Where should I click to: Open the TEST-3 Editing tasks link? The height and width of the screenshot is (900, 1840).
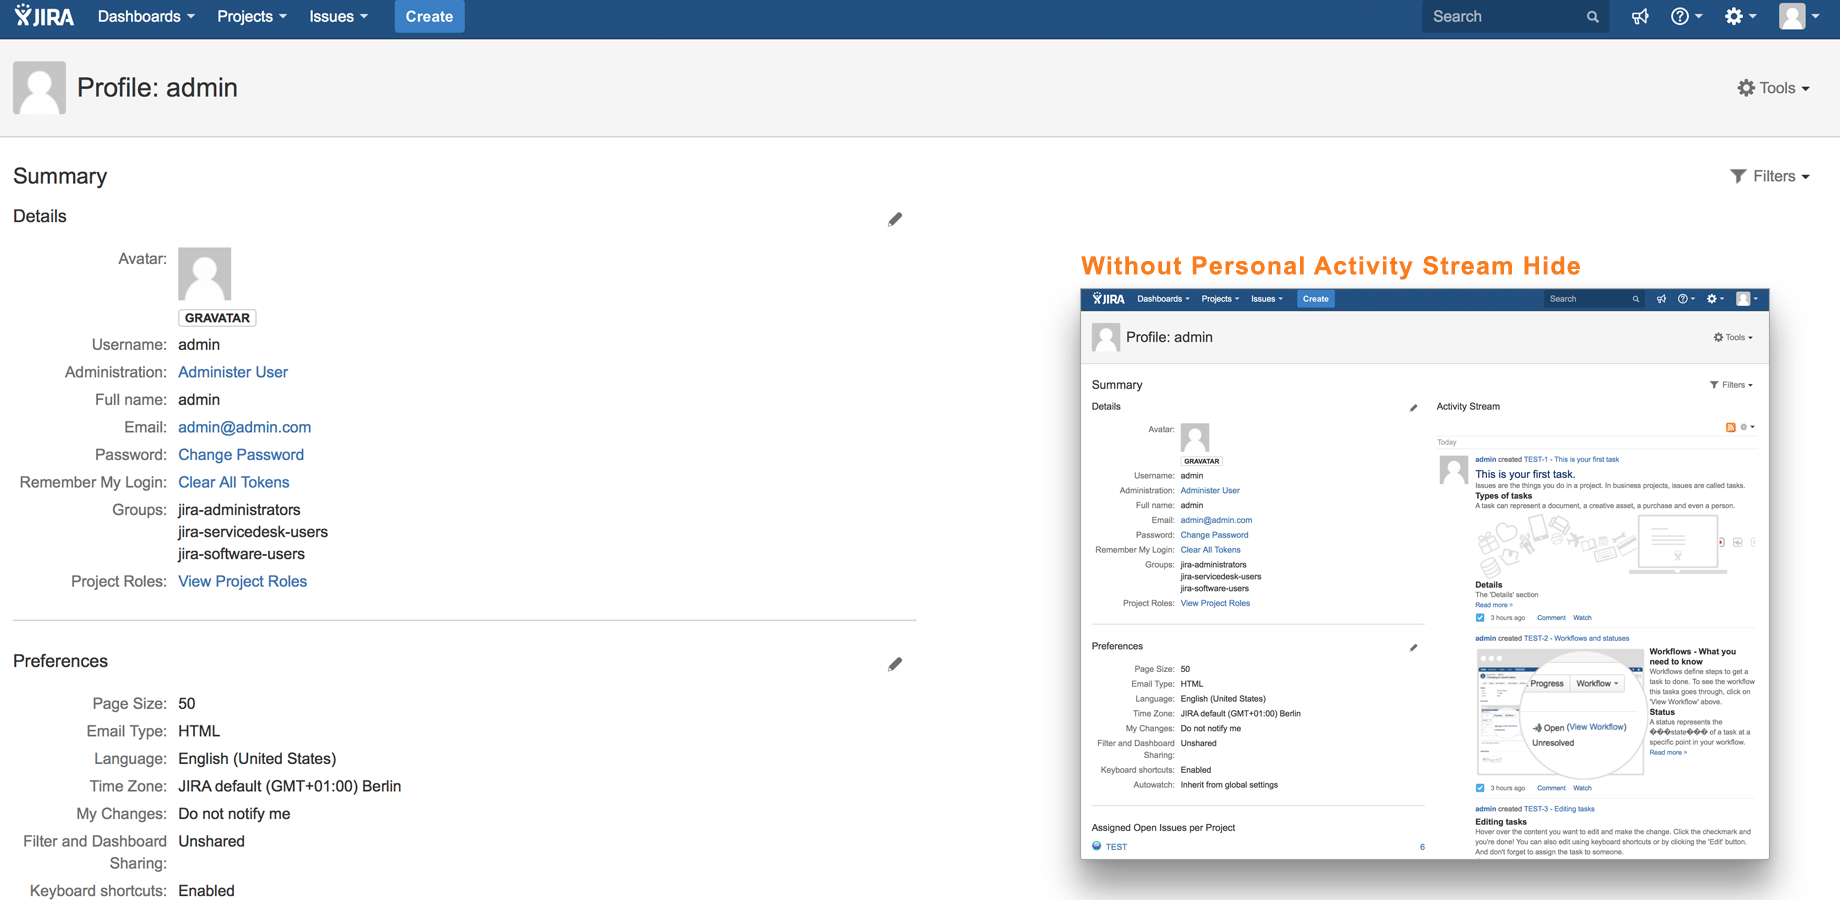[1558, 809]
